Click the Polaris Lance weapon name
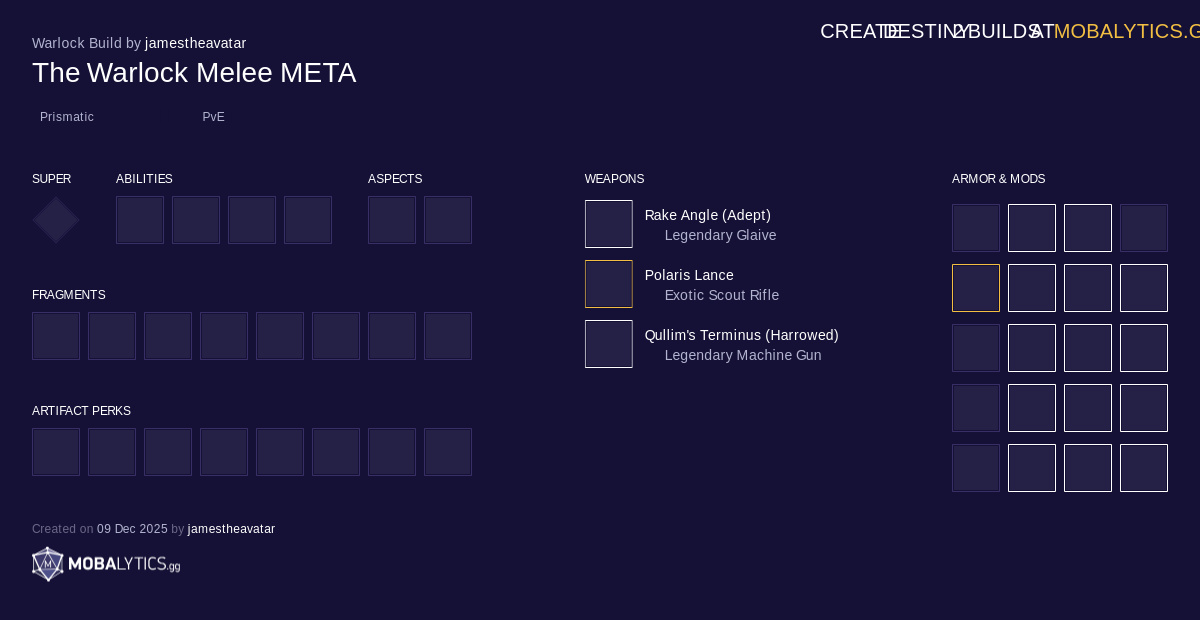Image resolution: width=1200 pixels, height=620 pixels. click(x=689, y=275)
